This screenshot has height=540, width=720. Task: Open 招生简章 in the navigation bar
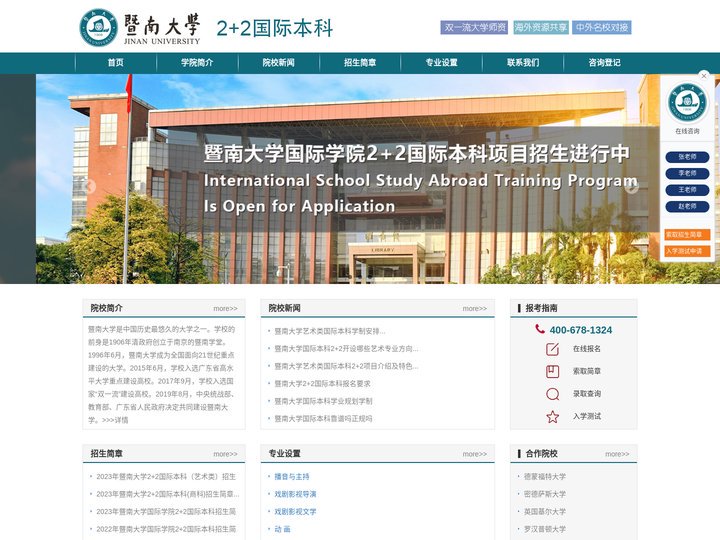click(x=360, y=63)
